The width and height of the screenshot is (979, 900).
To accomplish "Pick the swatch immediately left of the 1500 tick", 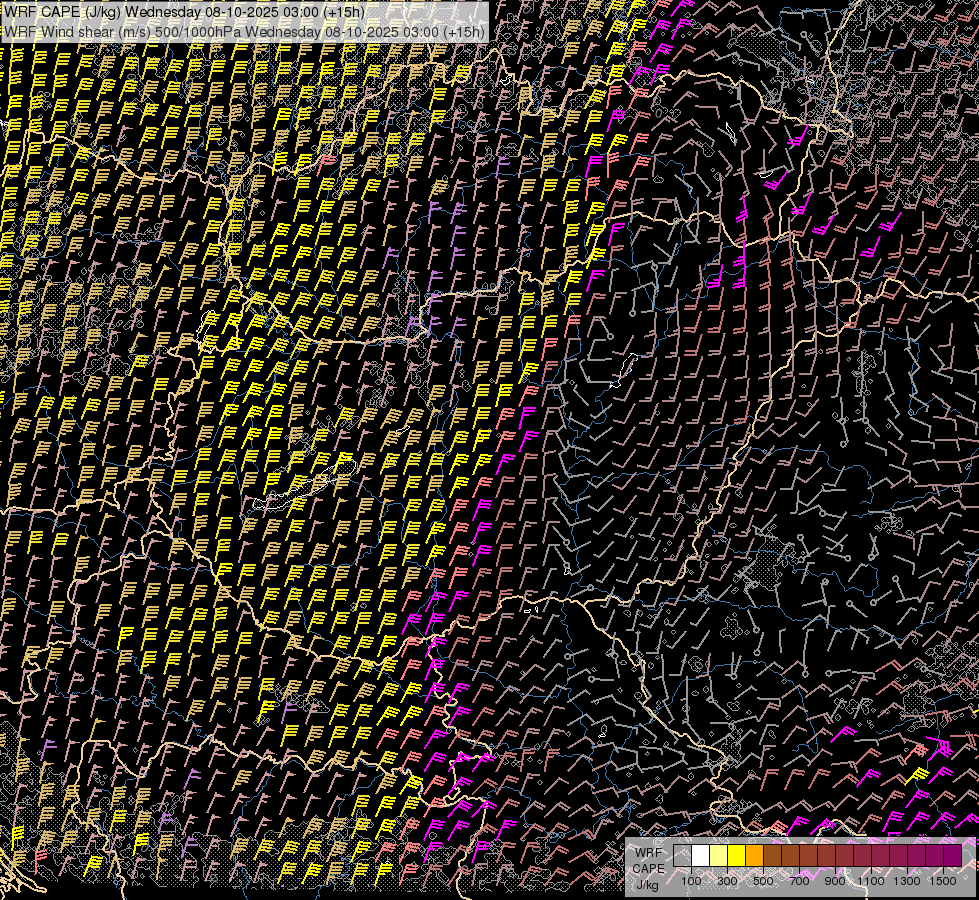I will pos(934,855).
